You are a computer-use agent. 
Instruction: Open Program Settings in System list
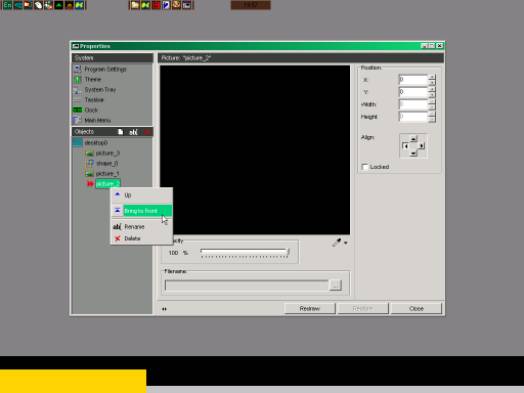[x=105, y=69]
